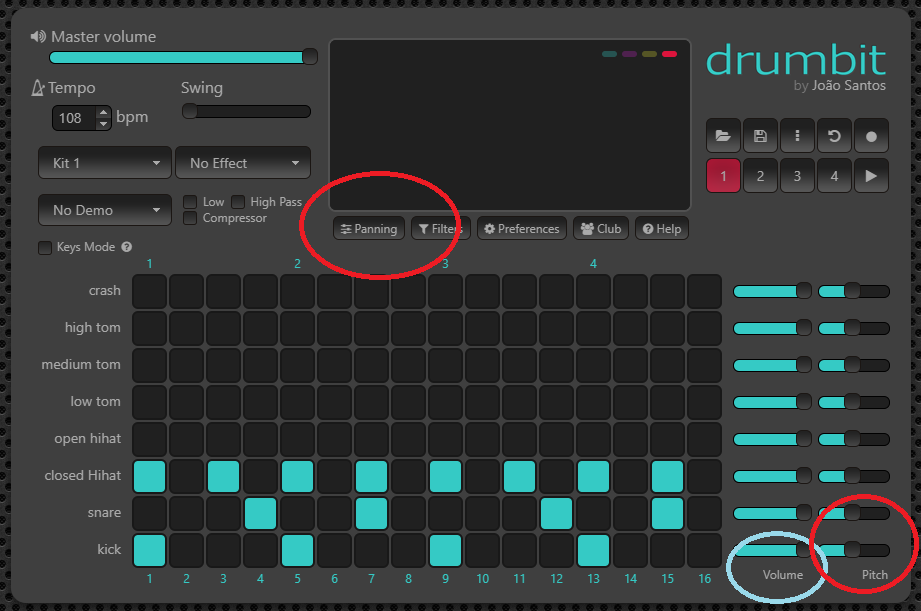Click the master volume speaker icon
The image size is (921, 611).
coord(38,37)
